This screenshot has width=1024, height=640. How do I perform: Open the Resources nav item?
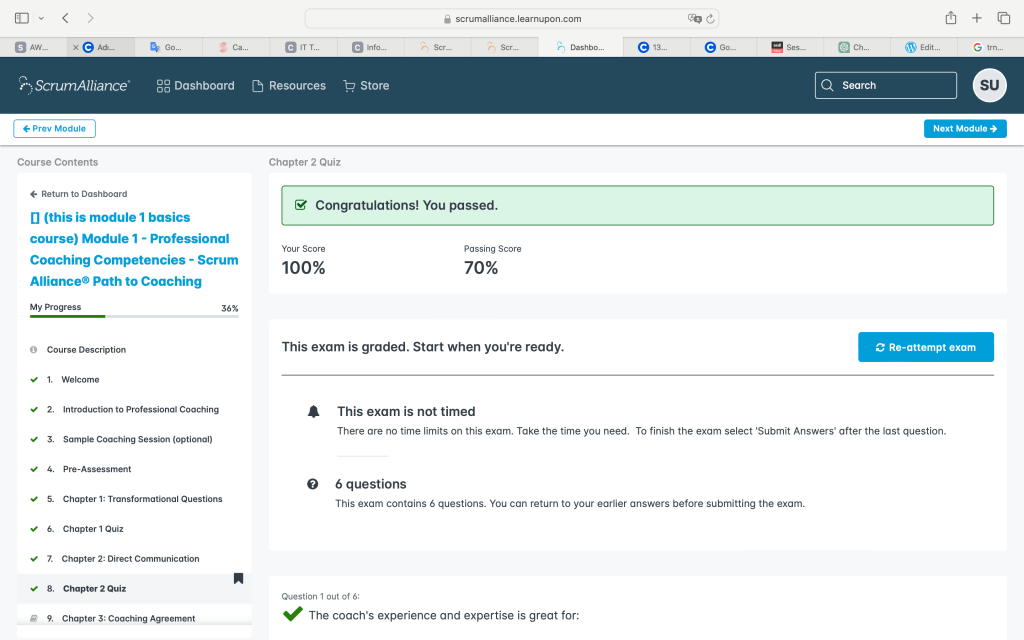pos(288,86)
